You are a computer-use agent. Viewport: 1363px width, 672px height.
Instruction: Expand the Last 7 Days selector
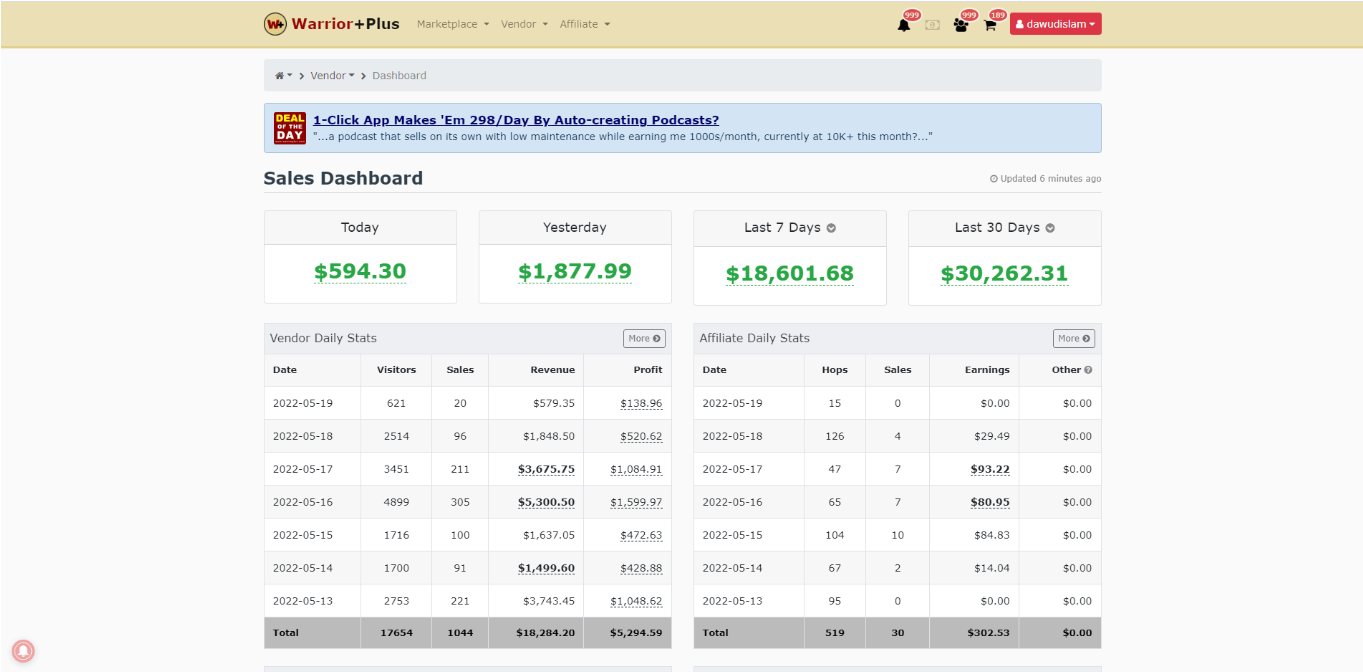point(789,228)
